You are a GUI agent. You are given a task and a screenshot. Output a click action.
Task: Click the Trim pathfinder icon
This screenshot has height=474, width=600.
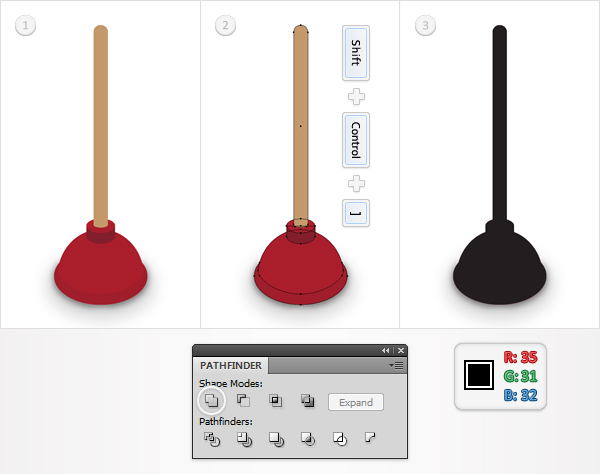point(244,439)
